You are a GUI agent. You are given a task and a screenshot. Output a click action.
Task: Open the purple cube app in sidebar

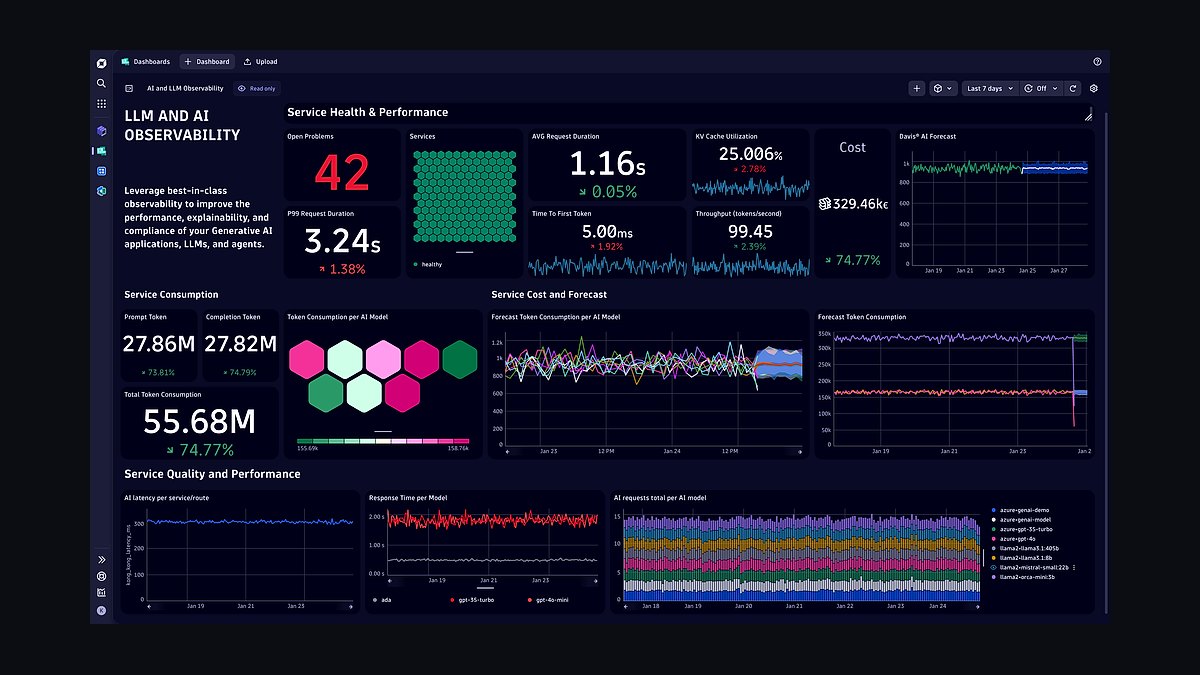click(101, 131)
